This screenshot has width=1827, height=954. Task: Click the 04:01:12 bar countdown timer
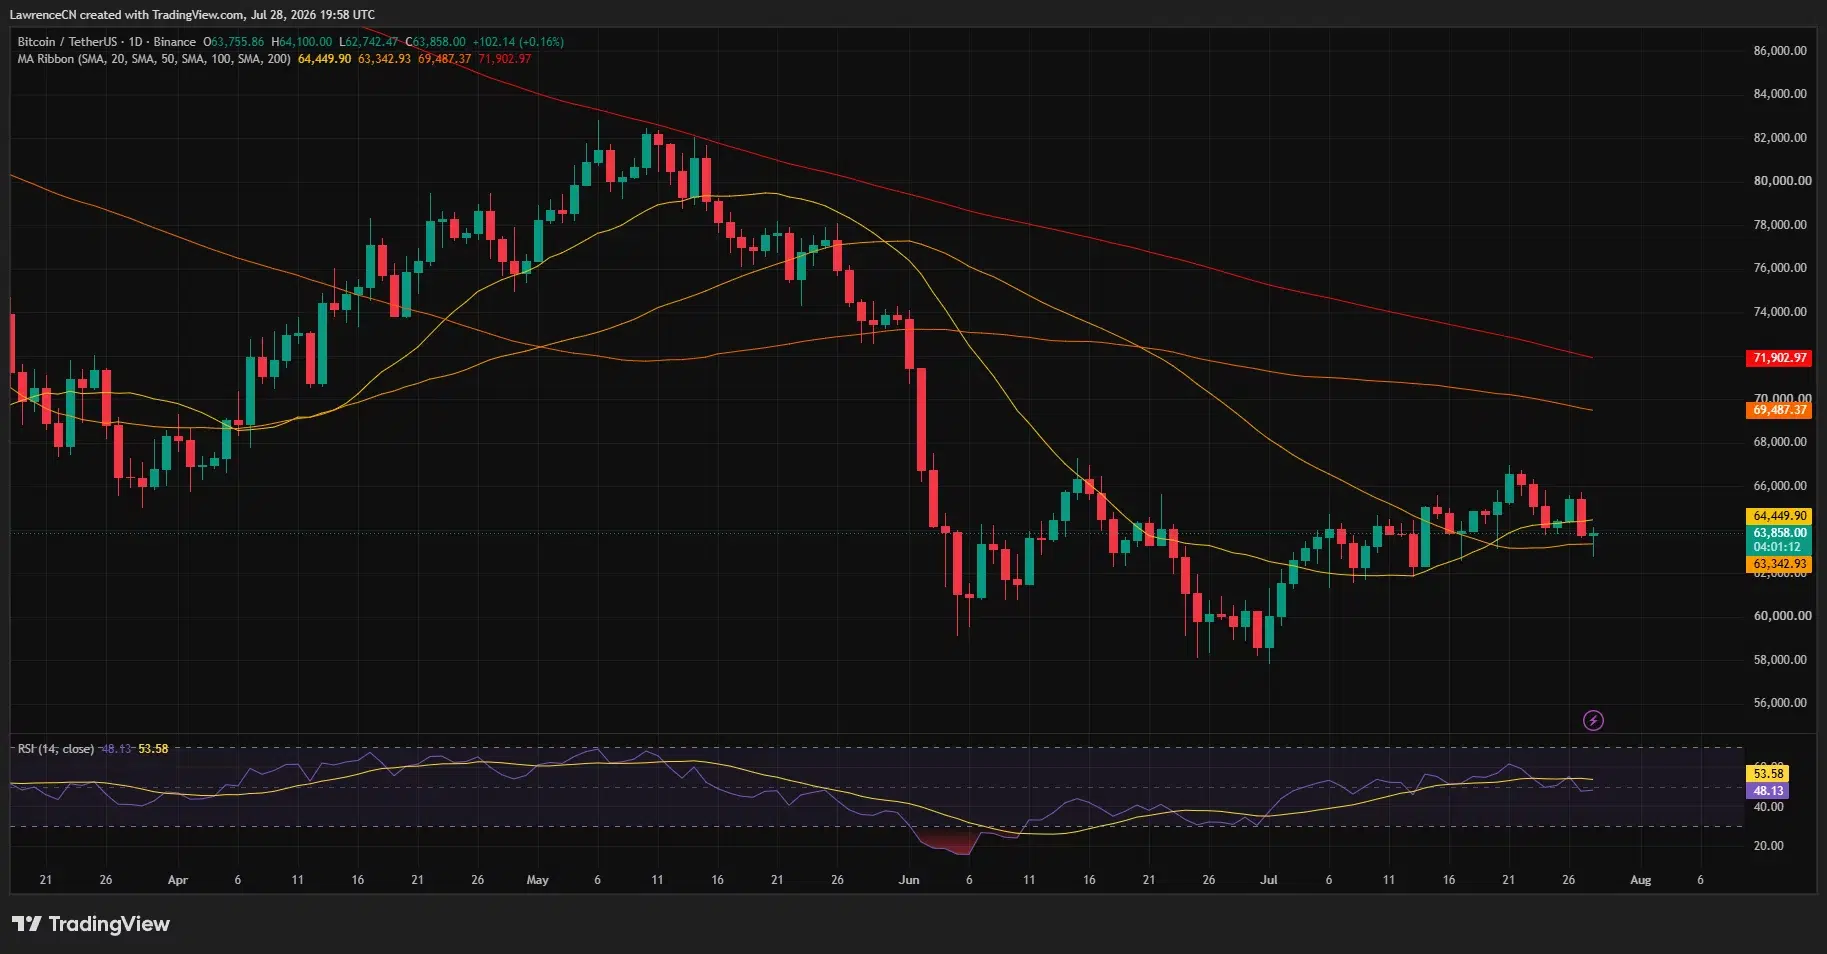(x=1779, y=547)
